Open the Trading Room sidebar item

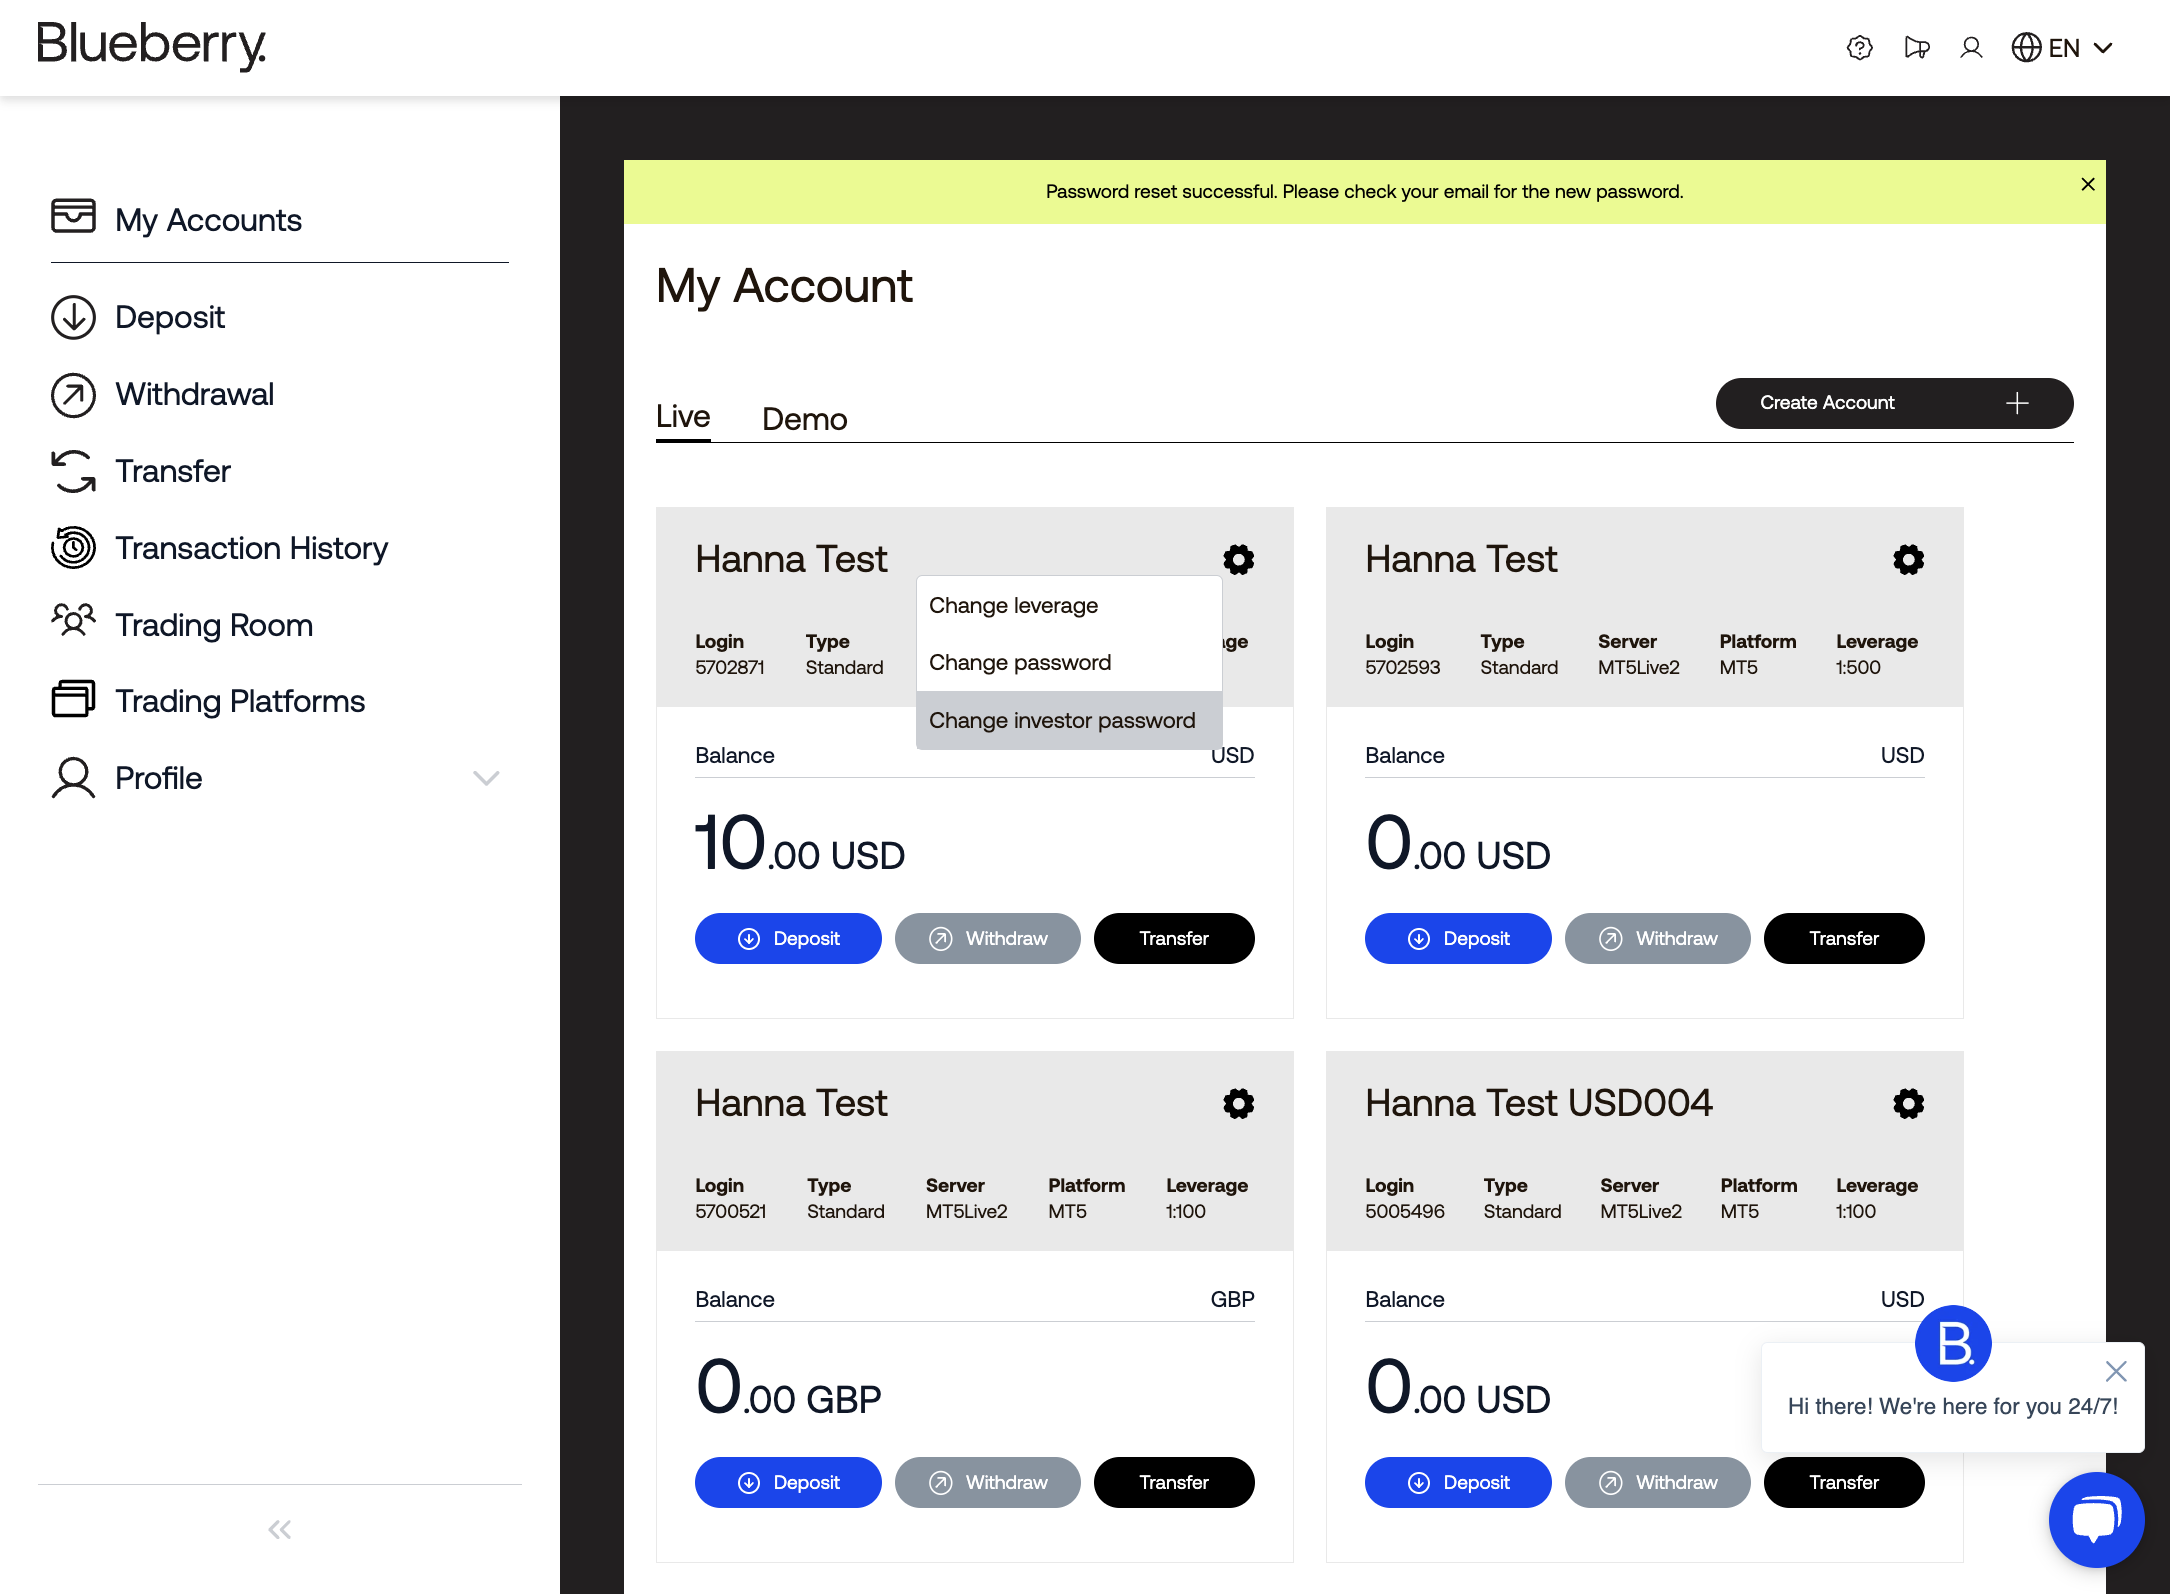click(x=182, y=625)
